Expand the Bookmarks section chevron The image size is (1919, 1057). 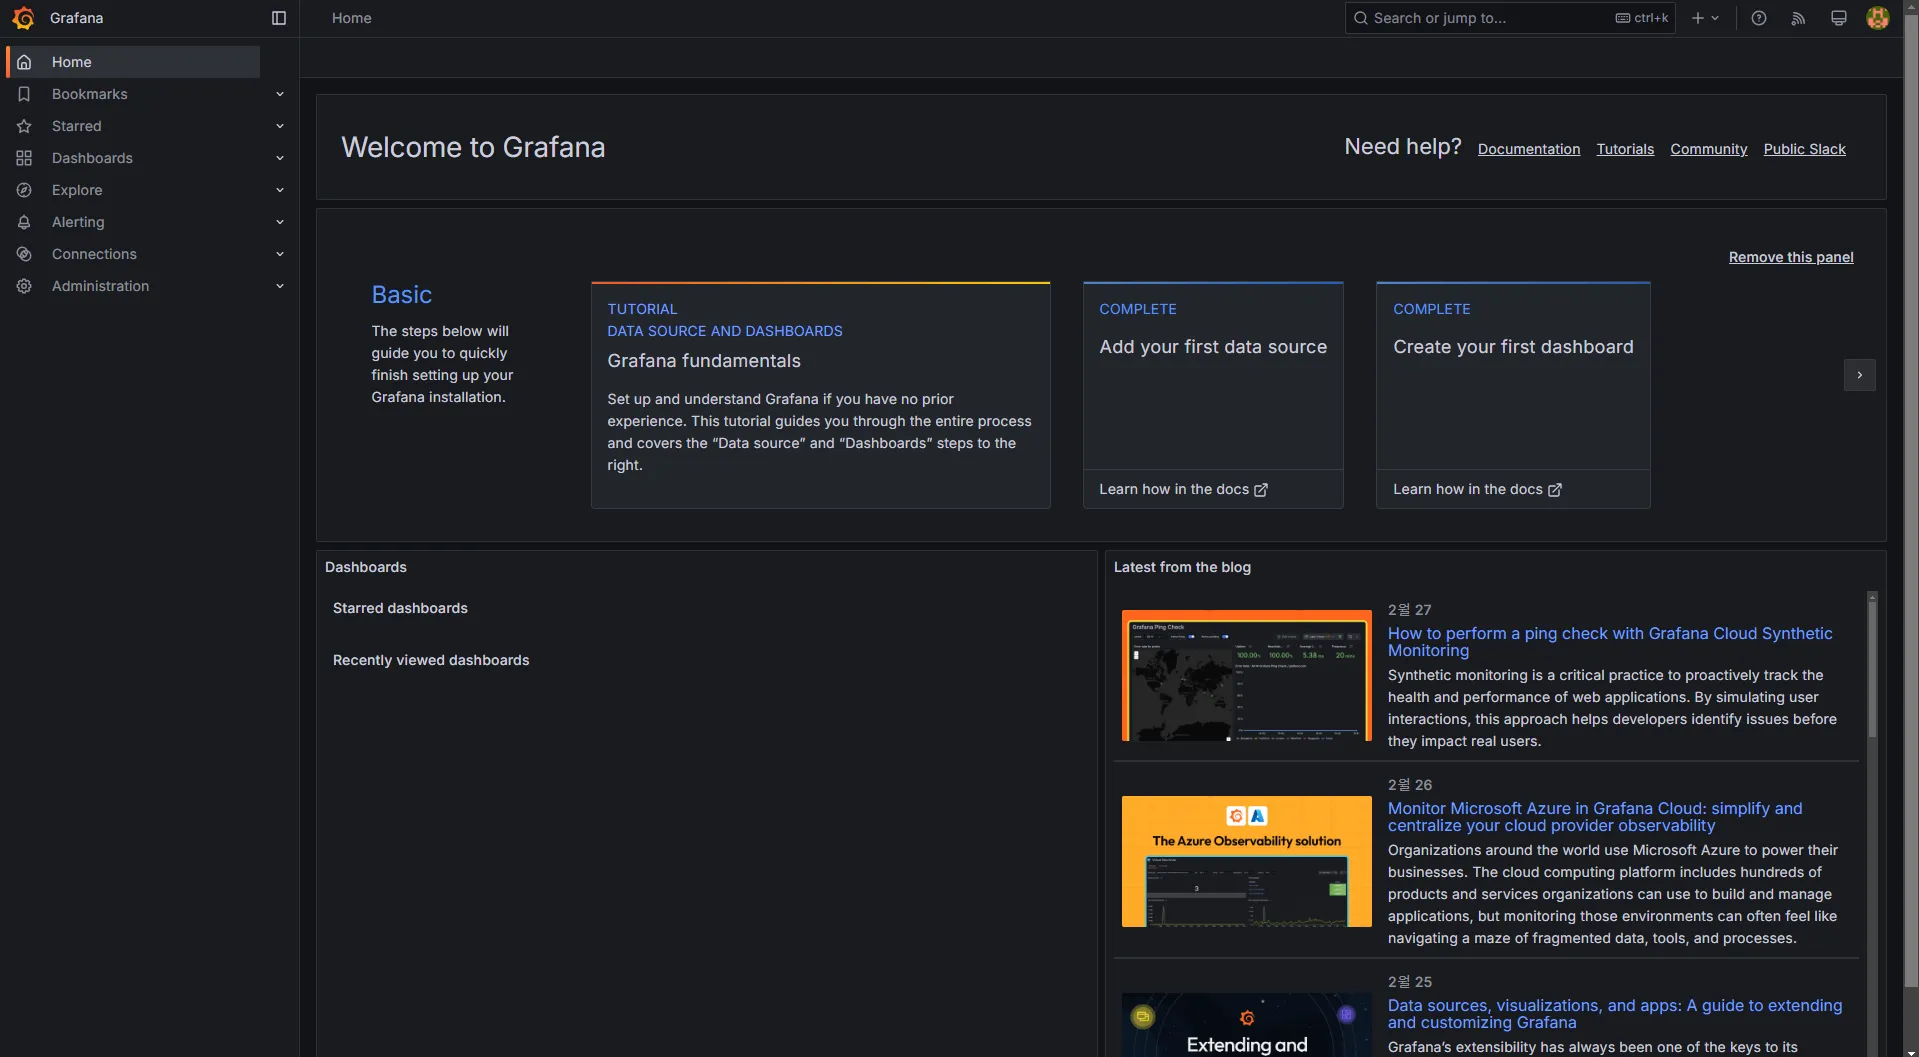coord(280,94)
